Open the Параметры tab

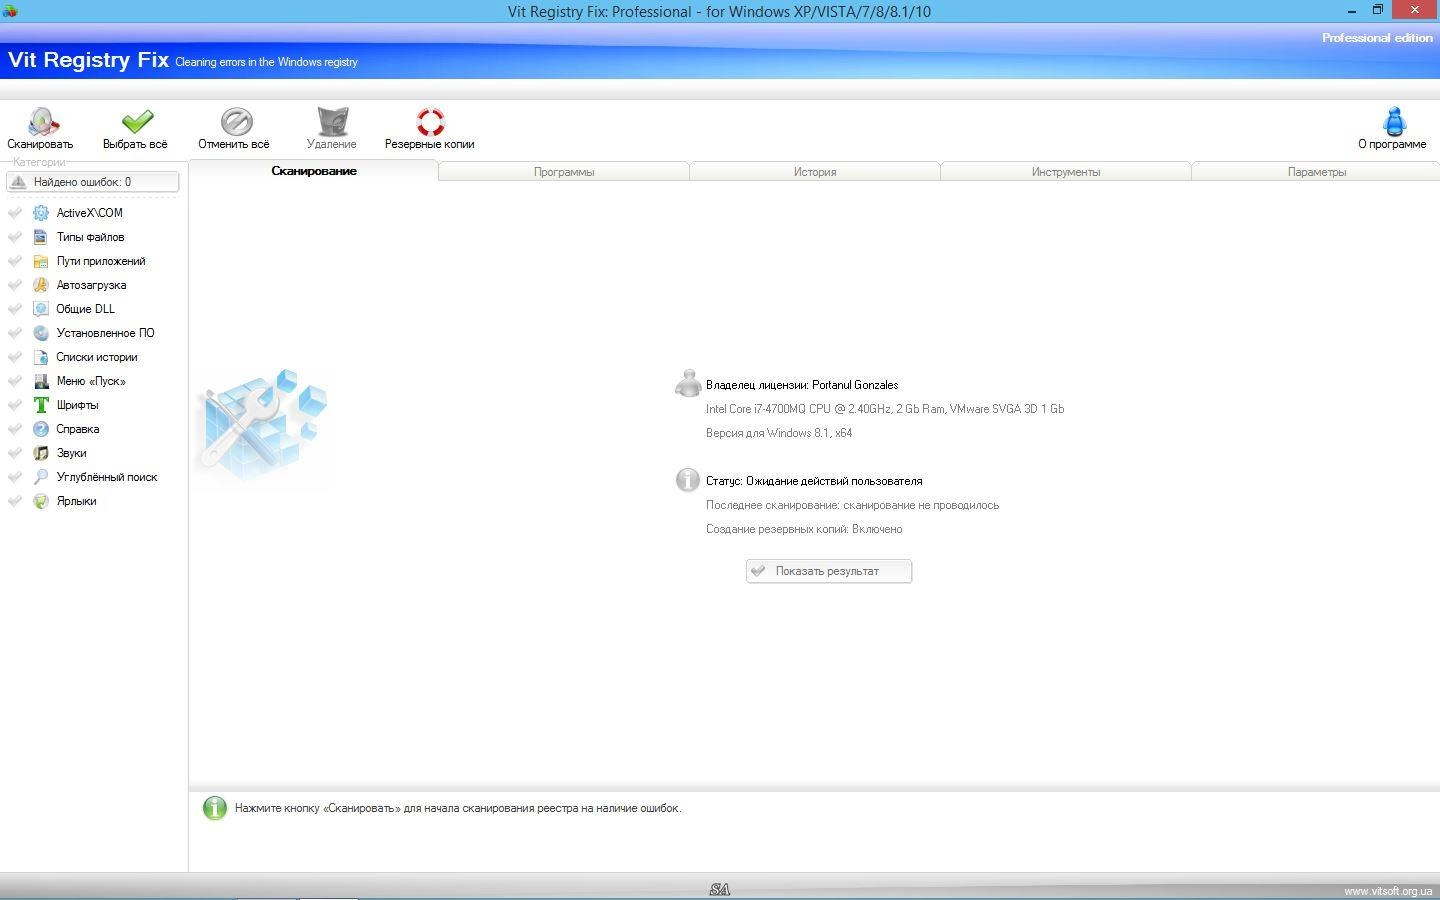[1316, 172]
